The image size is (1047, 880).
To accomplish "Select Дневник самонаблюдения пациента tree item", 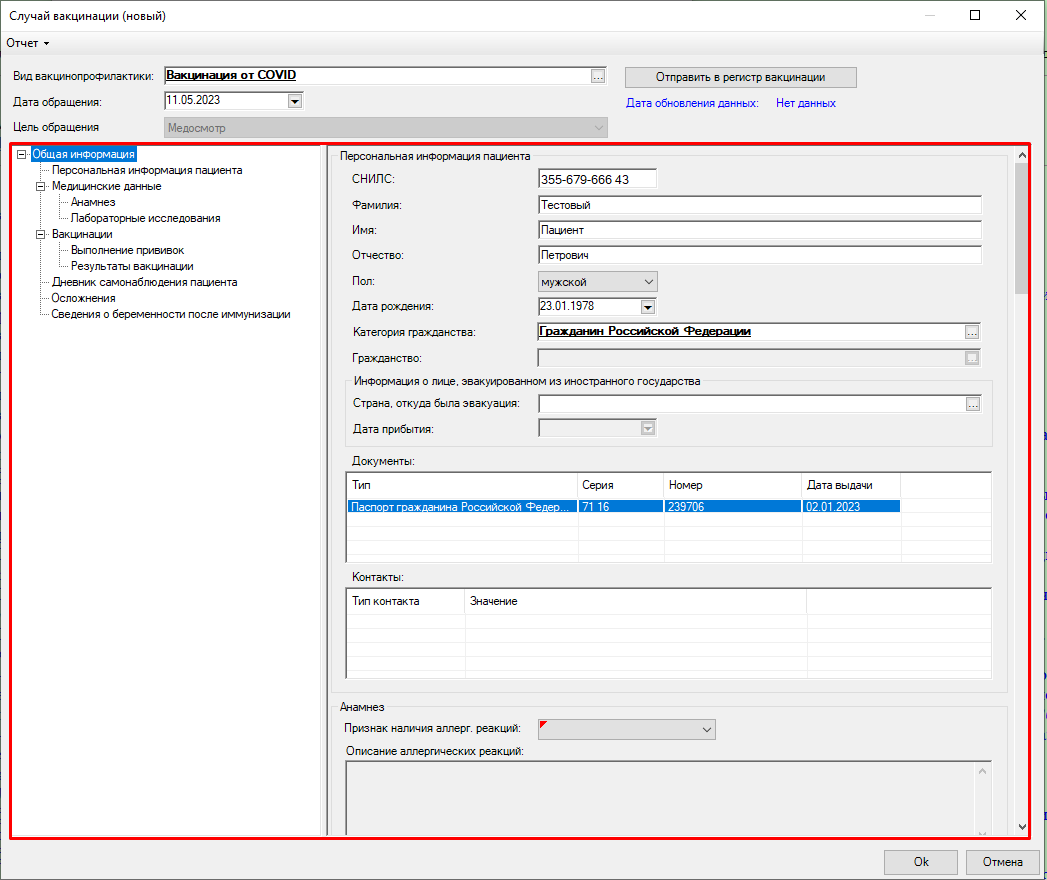I will click(x=144, y=282).
